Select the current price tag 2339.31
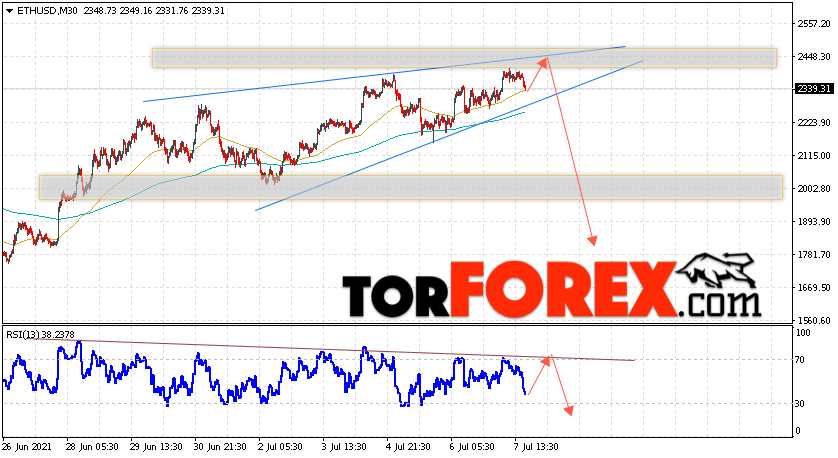Image resolution: width=838 pixels, height=458 pixels. coord(814,89)
